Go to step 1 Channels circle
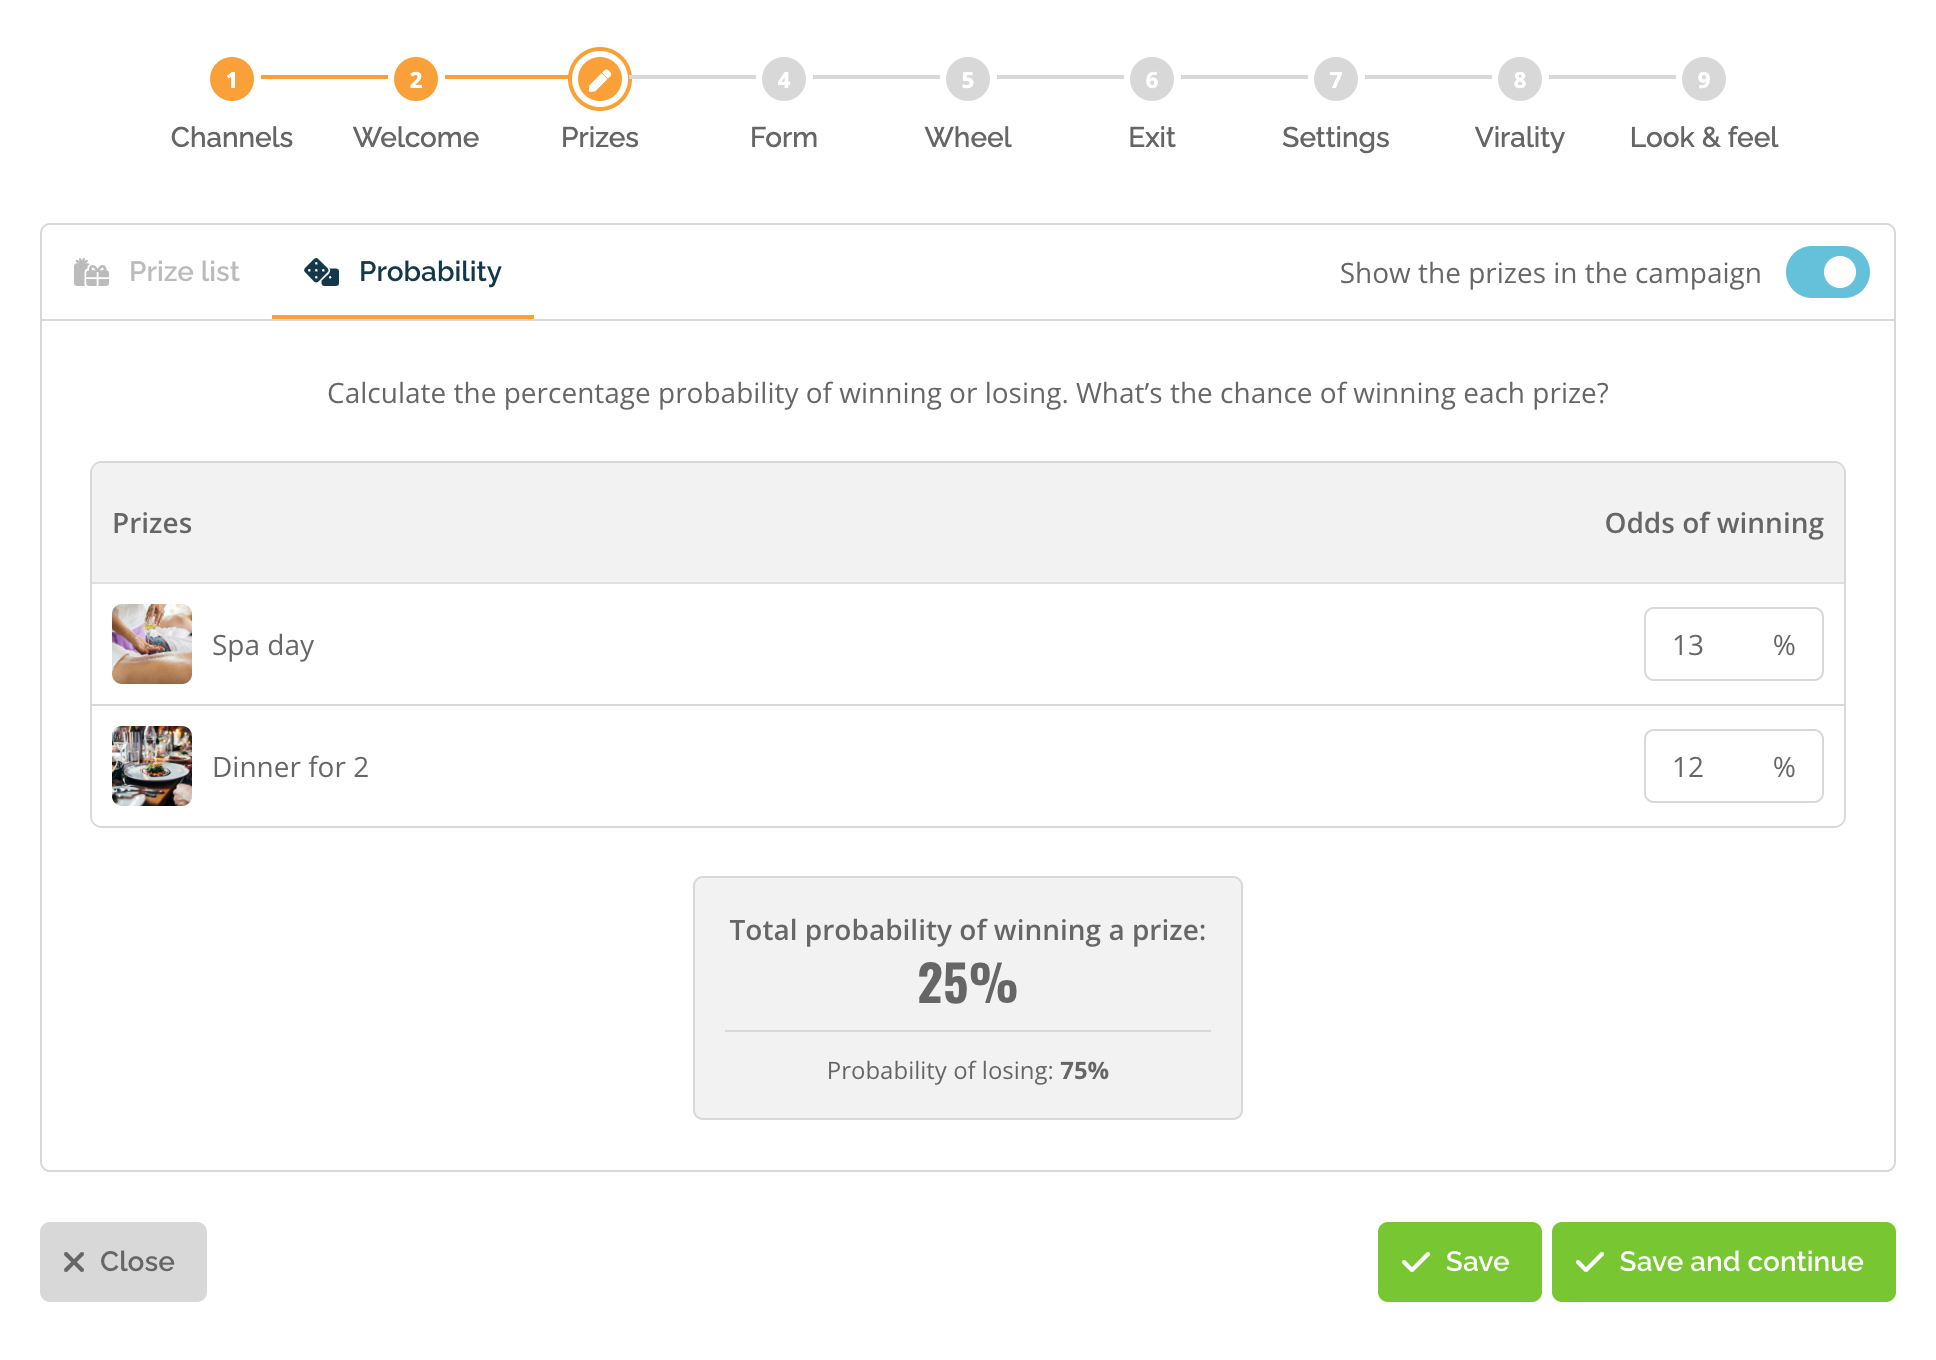 [231, 79]
